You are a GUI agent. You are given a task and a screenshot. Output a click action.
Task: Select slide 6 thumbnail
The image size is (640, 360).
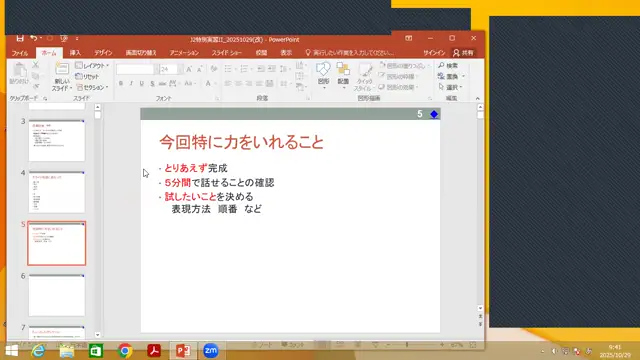tap(57, 295)
